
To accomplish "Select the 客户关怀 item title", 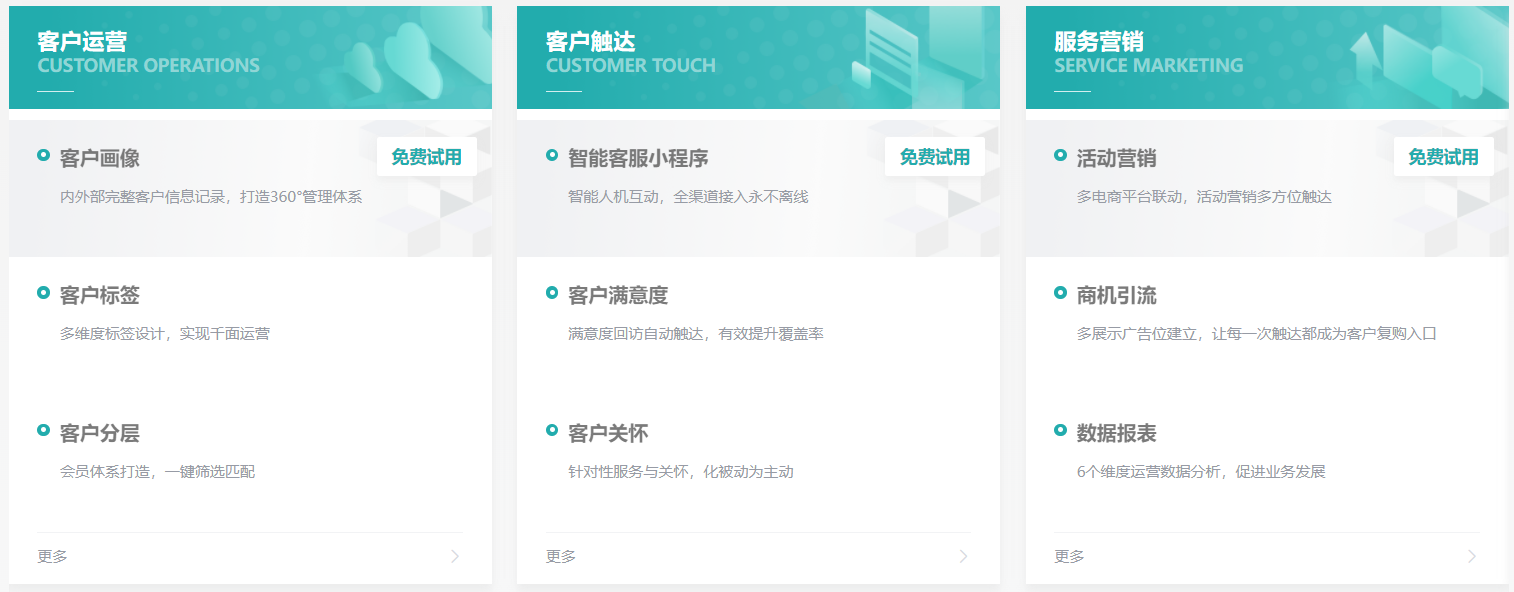I will (608, 433).
